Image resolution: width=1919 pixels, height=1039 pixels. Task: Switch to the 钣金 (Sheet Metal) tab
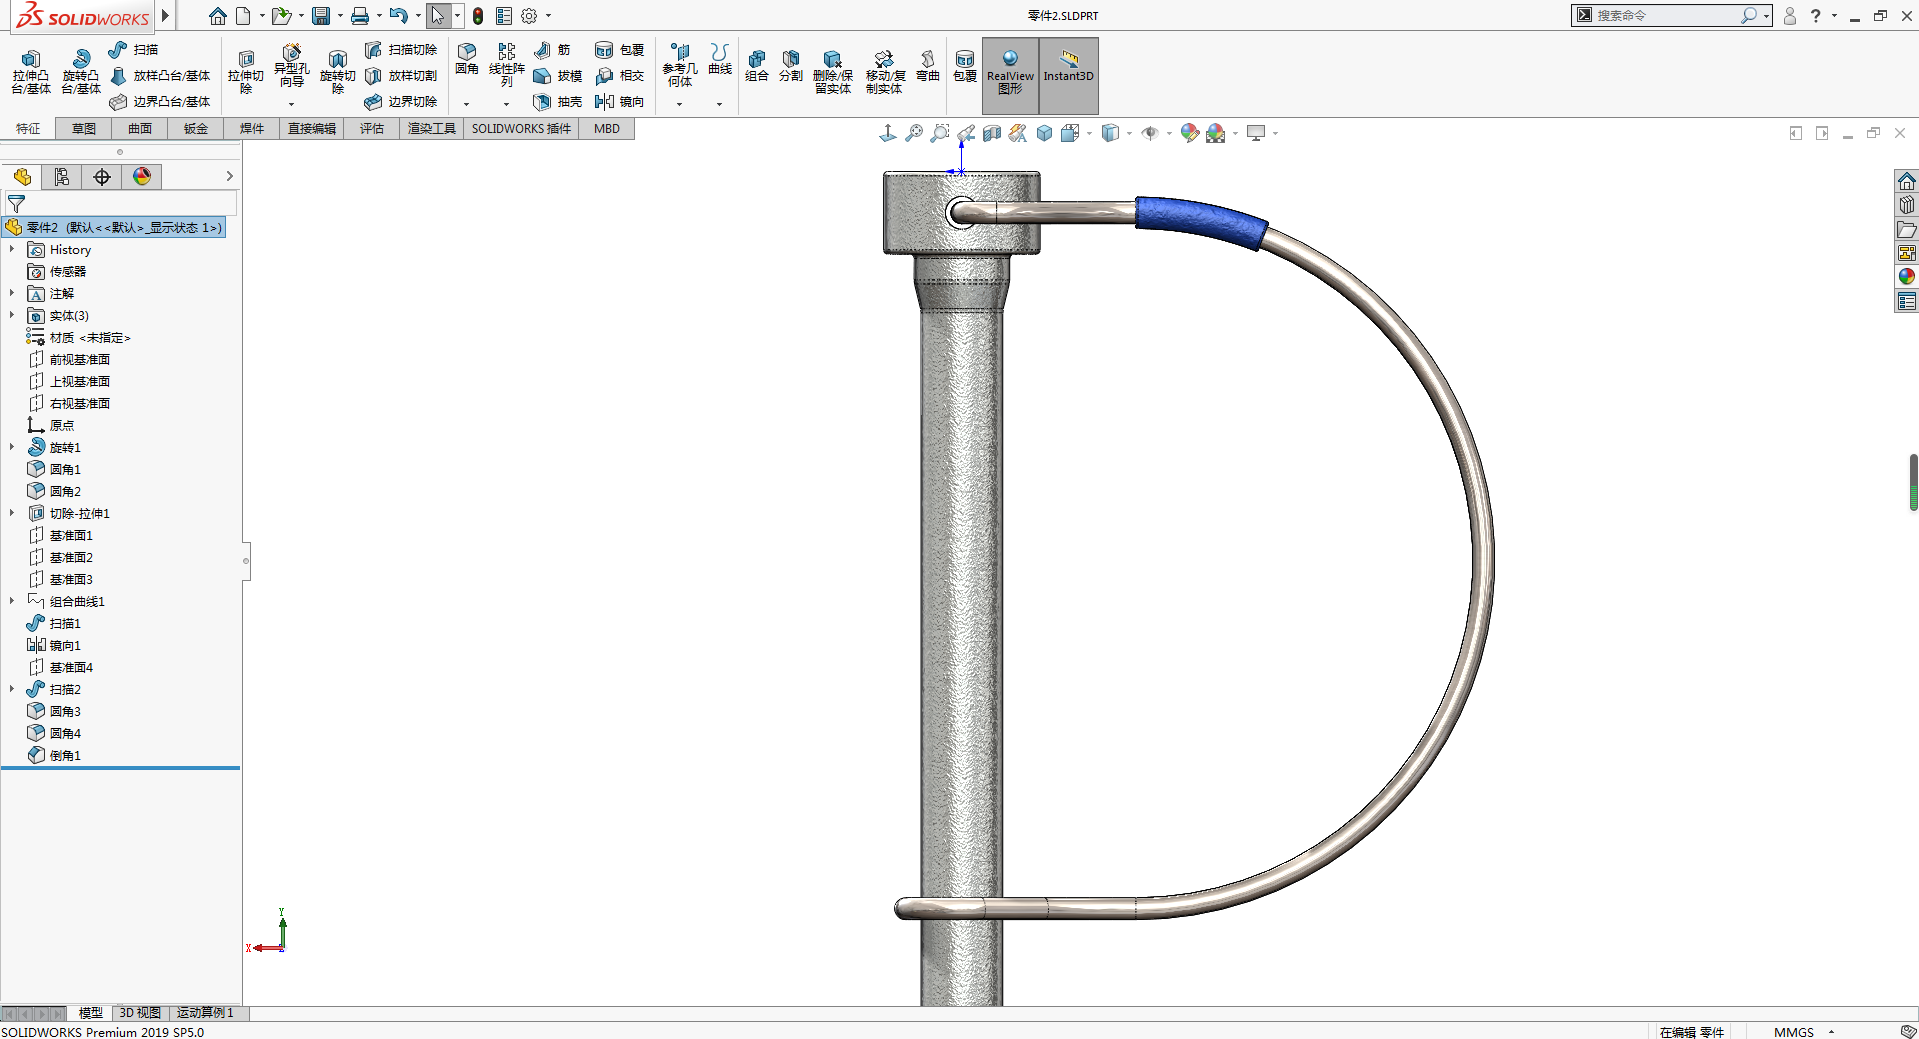[x=196, y=128]
